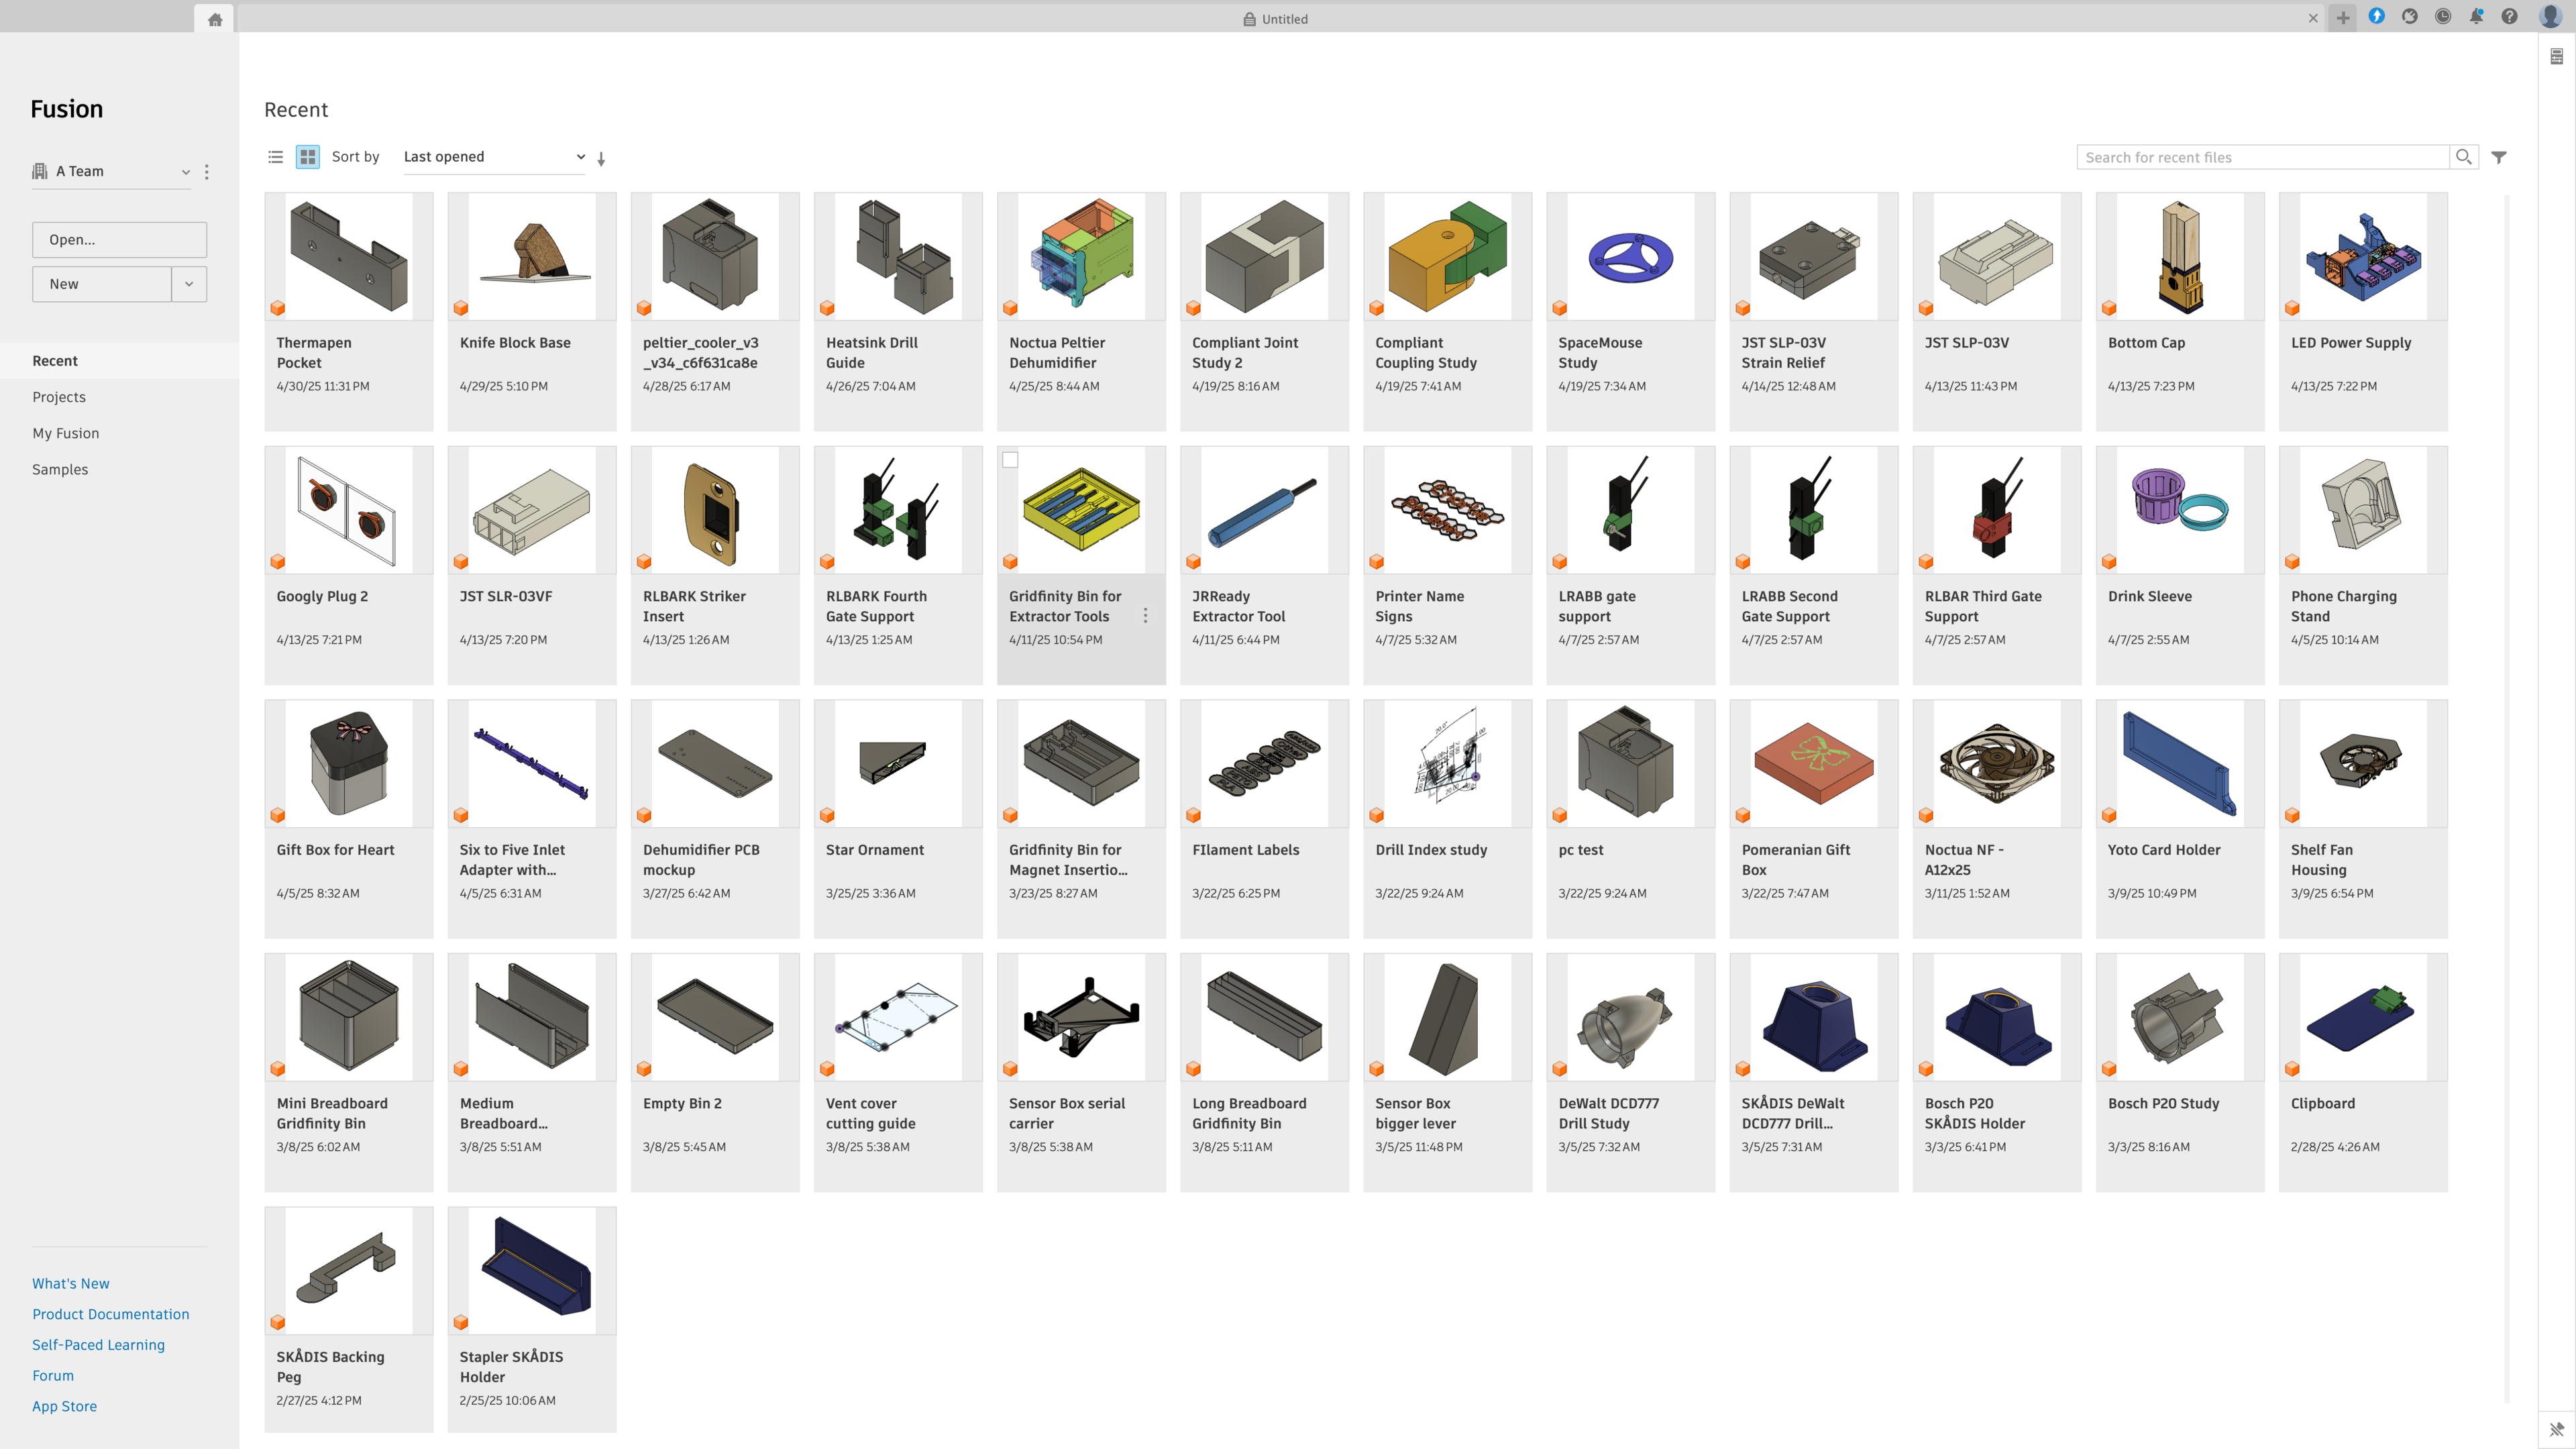Open the Vent cover cutting guide thumbnail
The height and width of the screenshot is (1449, 2576).
(898, 1017)
